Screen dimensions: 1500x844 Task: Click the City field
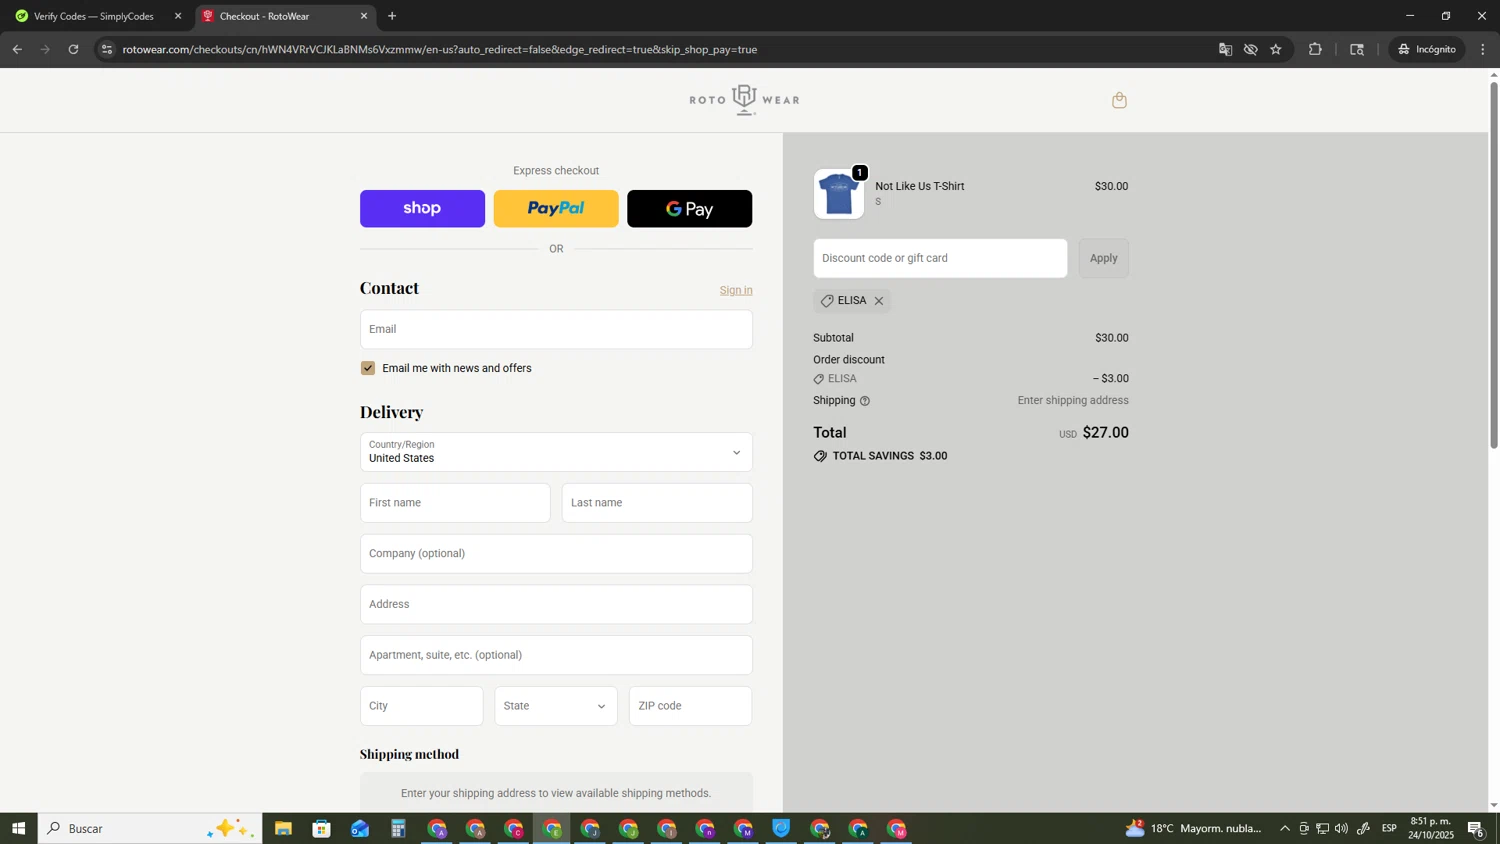(x=422, y=706)
